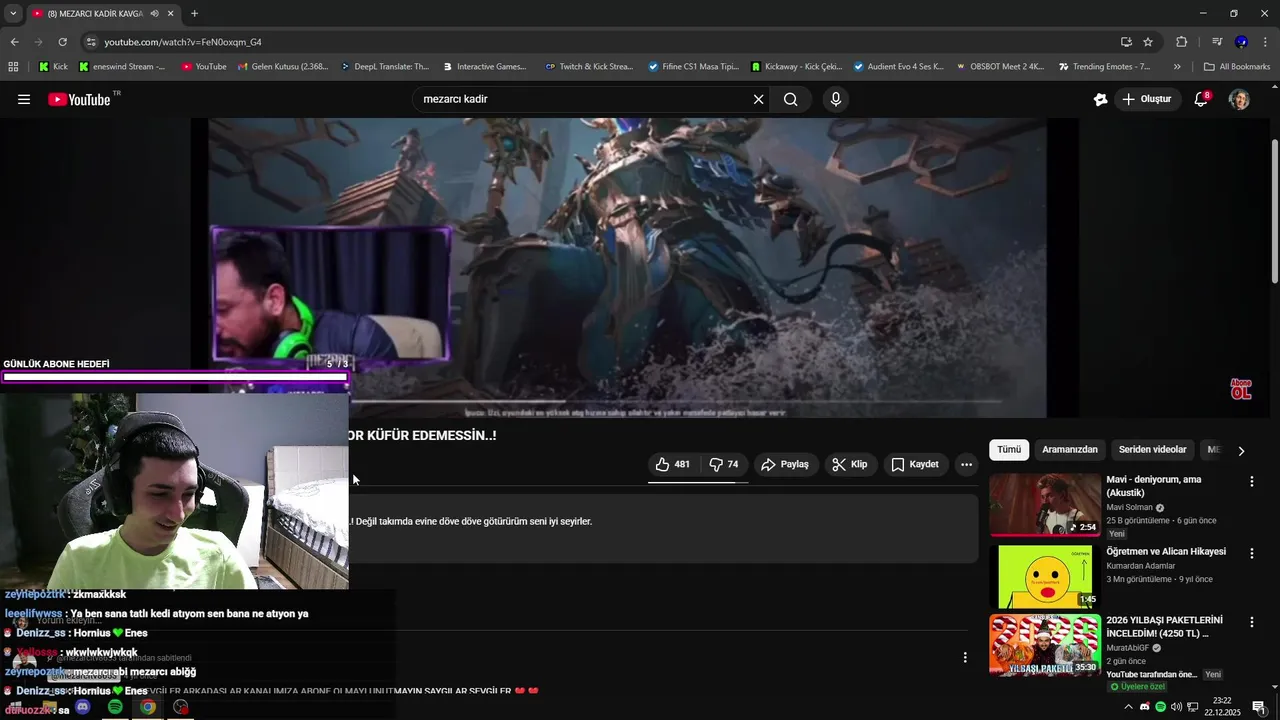Open pinned comment options menu
The height and width of the screenshot is (720, 1280).
coord(965,657)
